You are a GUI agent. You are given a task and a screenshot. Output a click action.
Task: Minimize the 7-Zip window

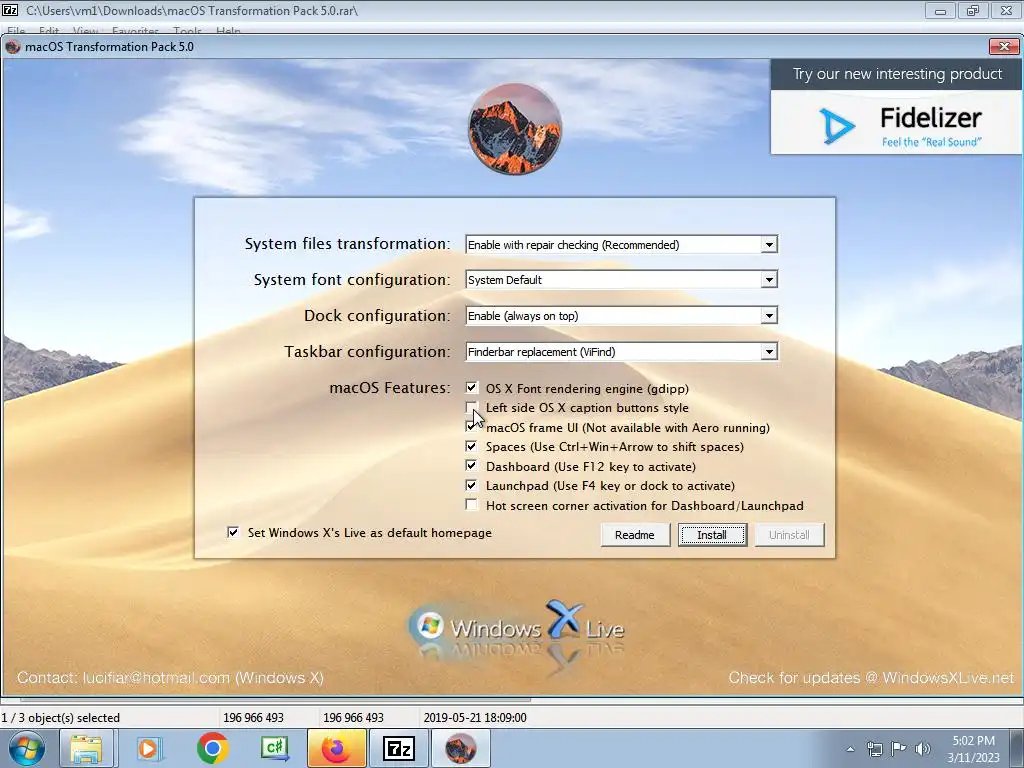940,11
